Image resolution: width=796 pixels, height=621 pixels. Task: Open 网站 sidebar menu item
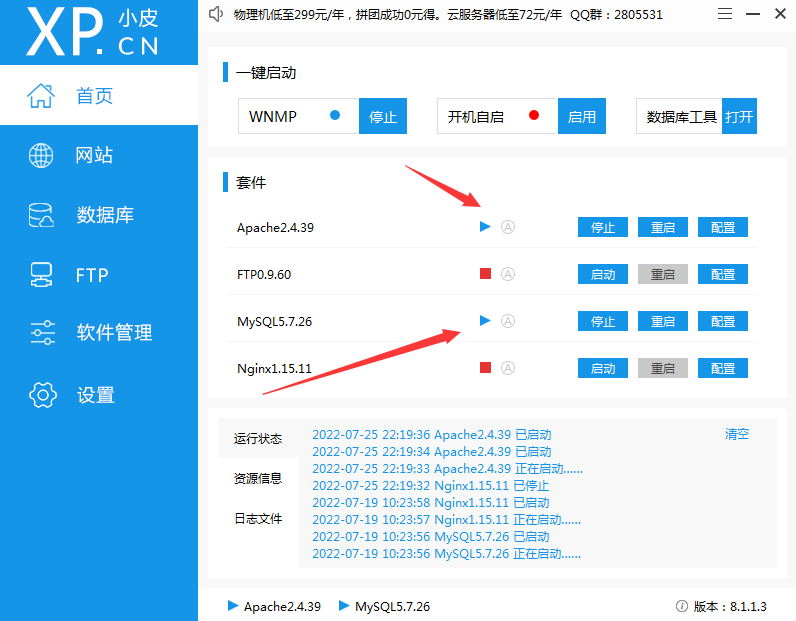tap(99, 155)
